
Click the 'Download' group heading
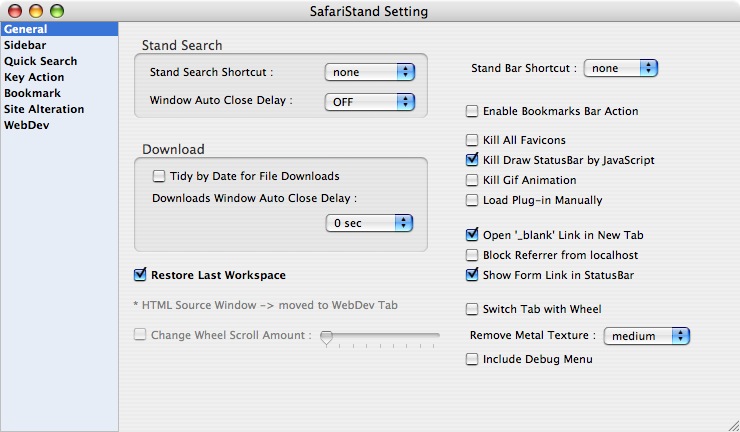[x=173, y=149]
